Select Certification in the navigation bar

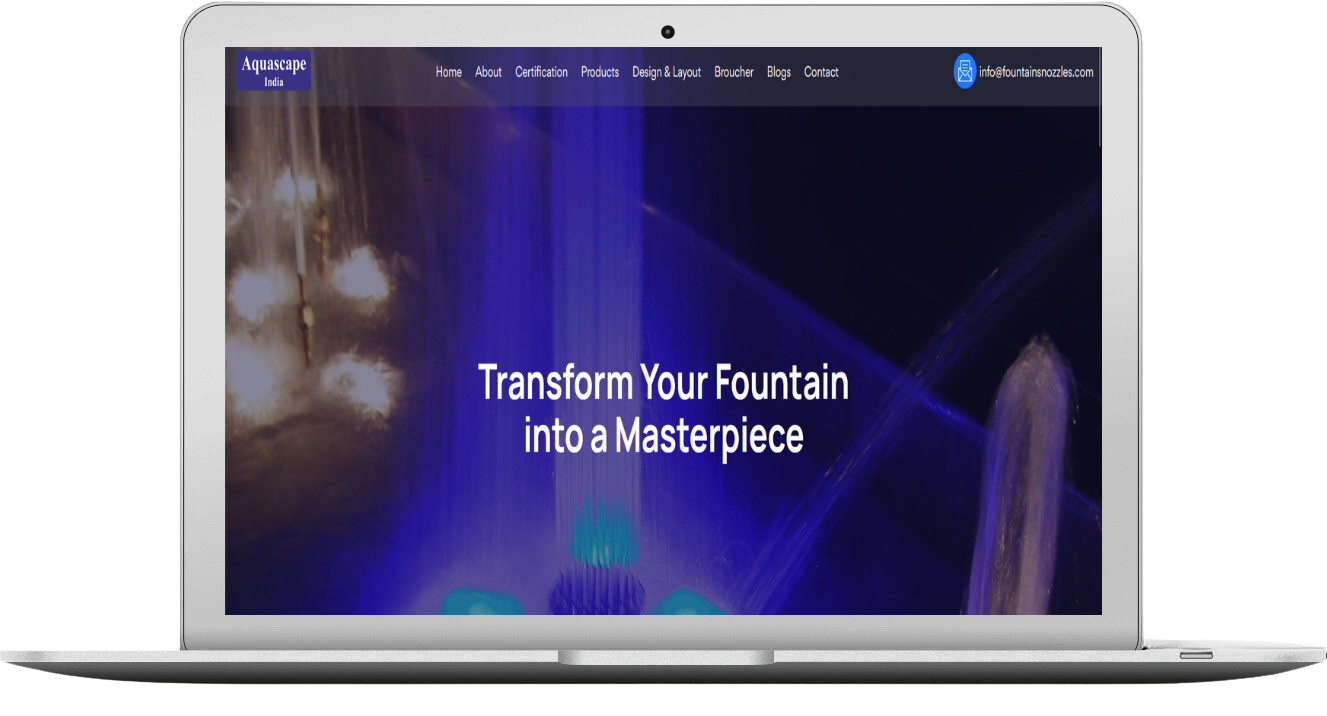click(x=541, y=72)
